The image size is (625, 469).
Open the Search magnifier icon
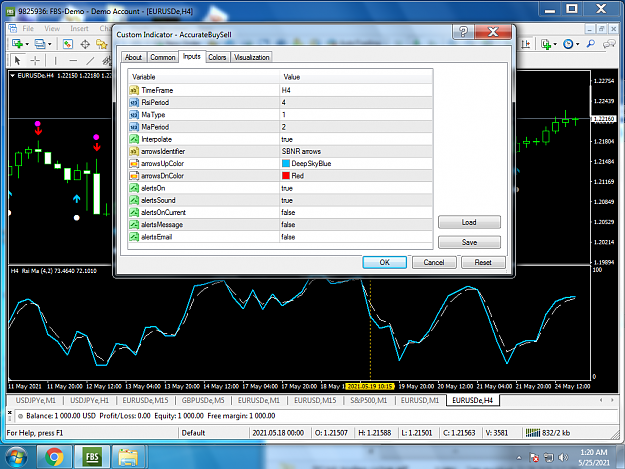click(591, 44)
